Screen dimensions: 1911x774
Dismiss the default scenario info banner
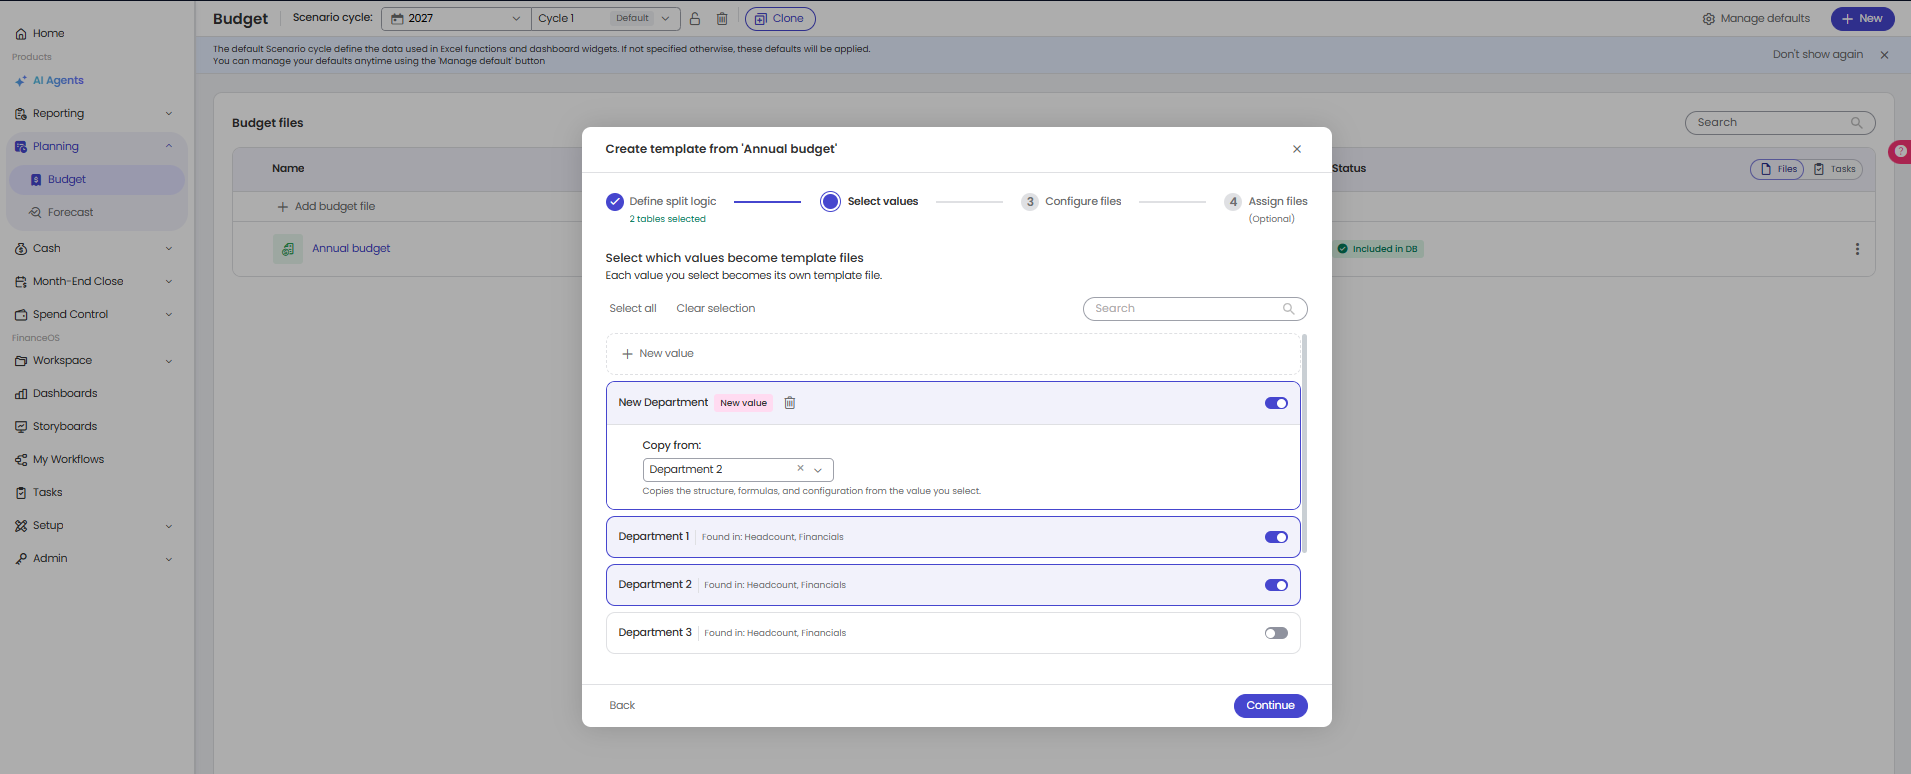point(1884,55)
